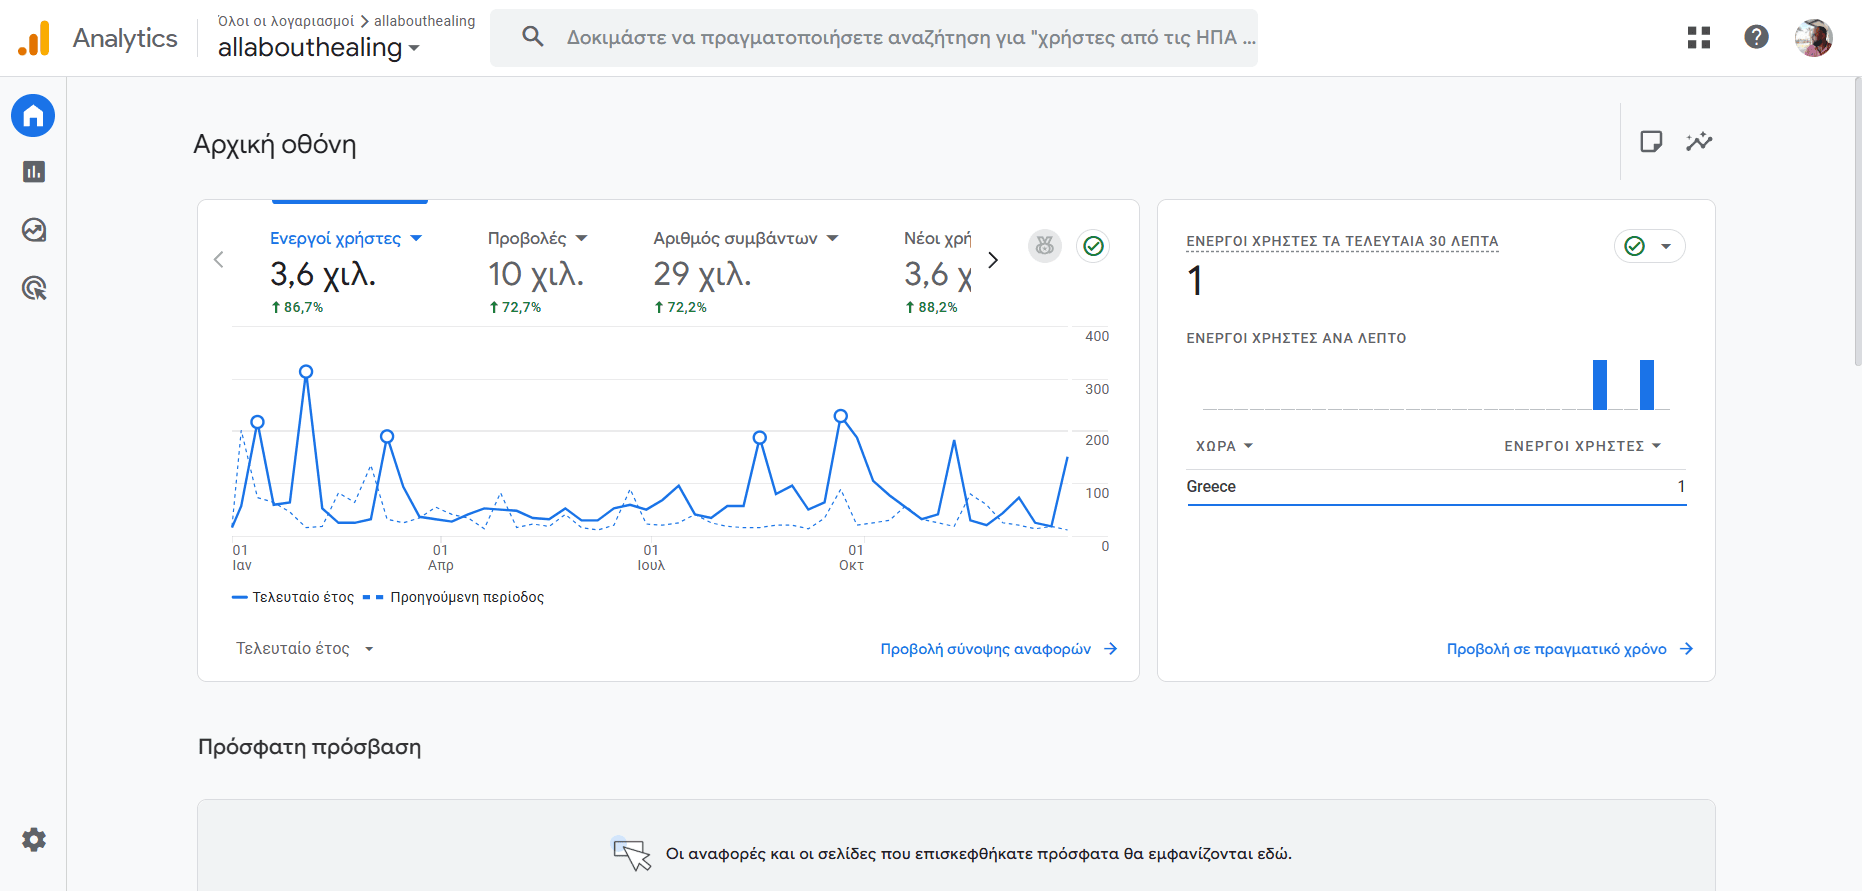Open the Google apps grid
The image size is (1862, 891).
[1698, 38]
